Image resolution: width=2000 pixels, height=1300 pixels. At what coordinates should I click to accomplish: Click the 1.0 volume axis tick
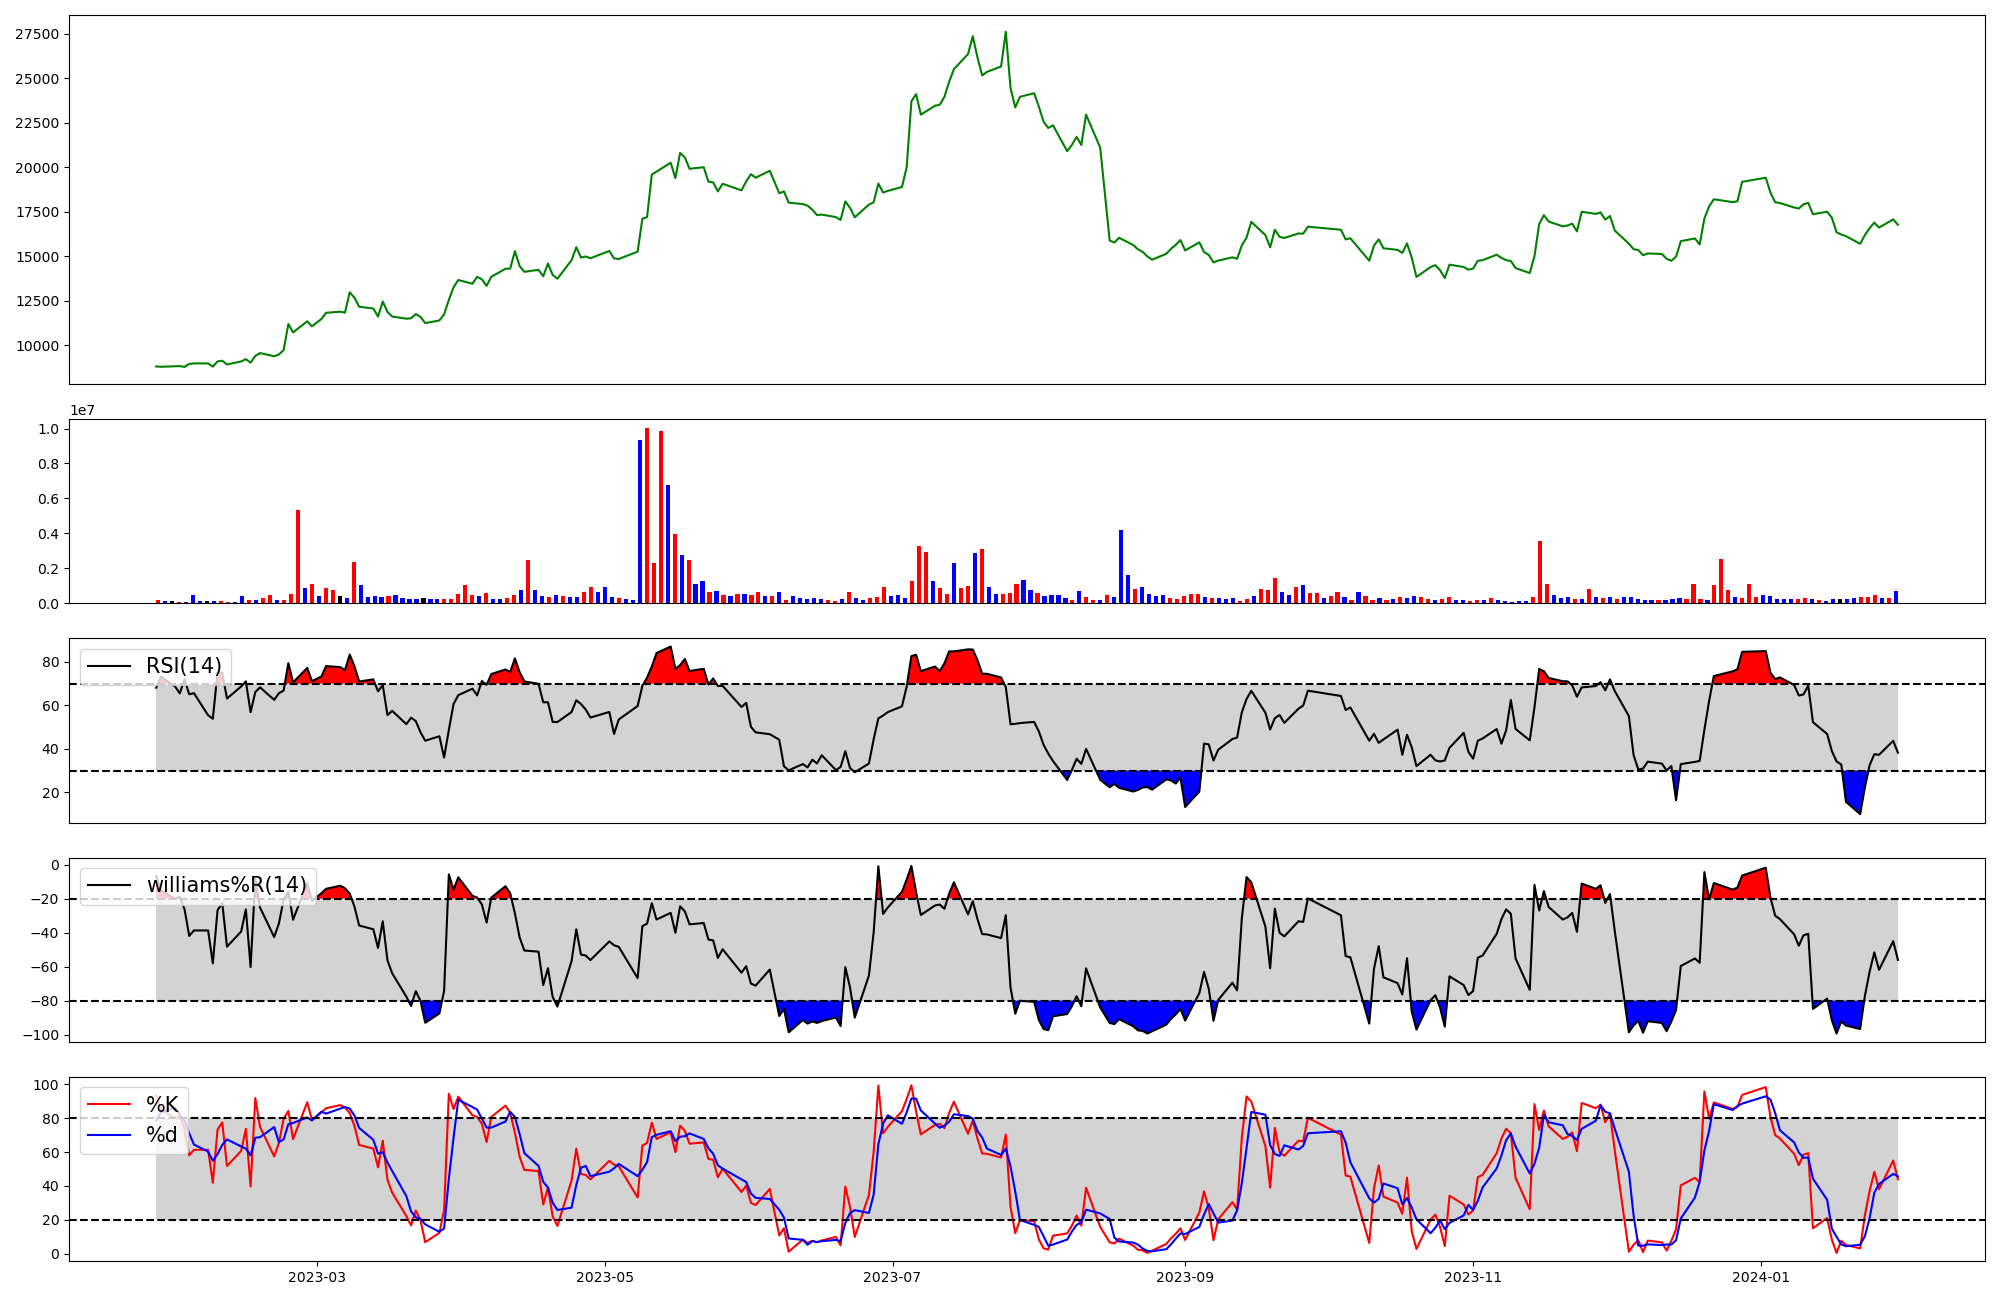(x=48, y=429)
